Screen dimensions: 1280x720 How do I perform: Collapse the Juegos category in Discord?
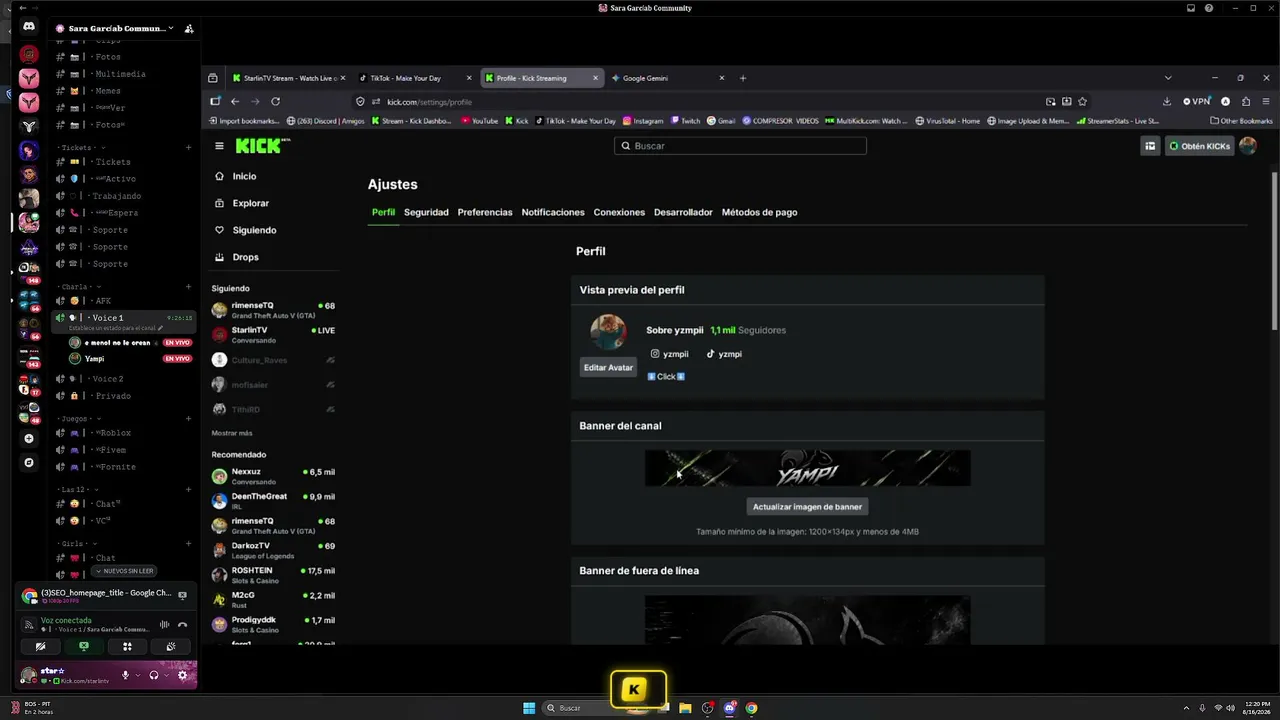[79, 419]
